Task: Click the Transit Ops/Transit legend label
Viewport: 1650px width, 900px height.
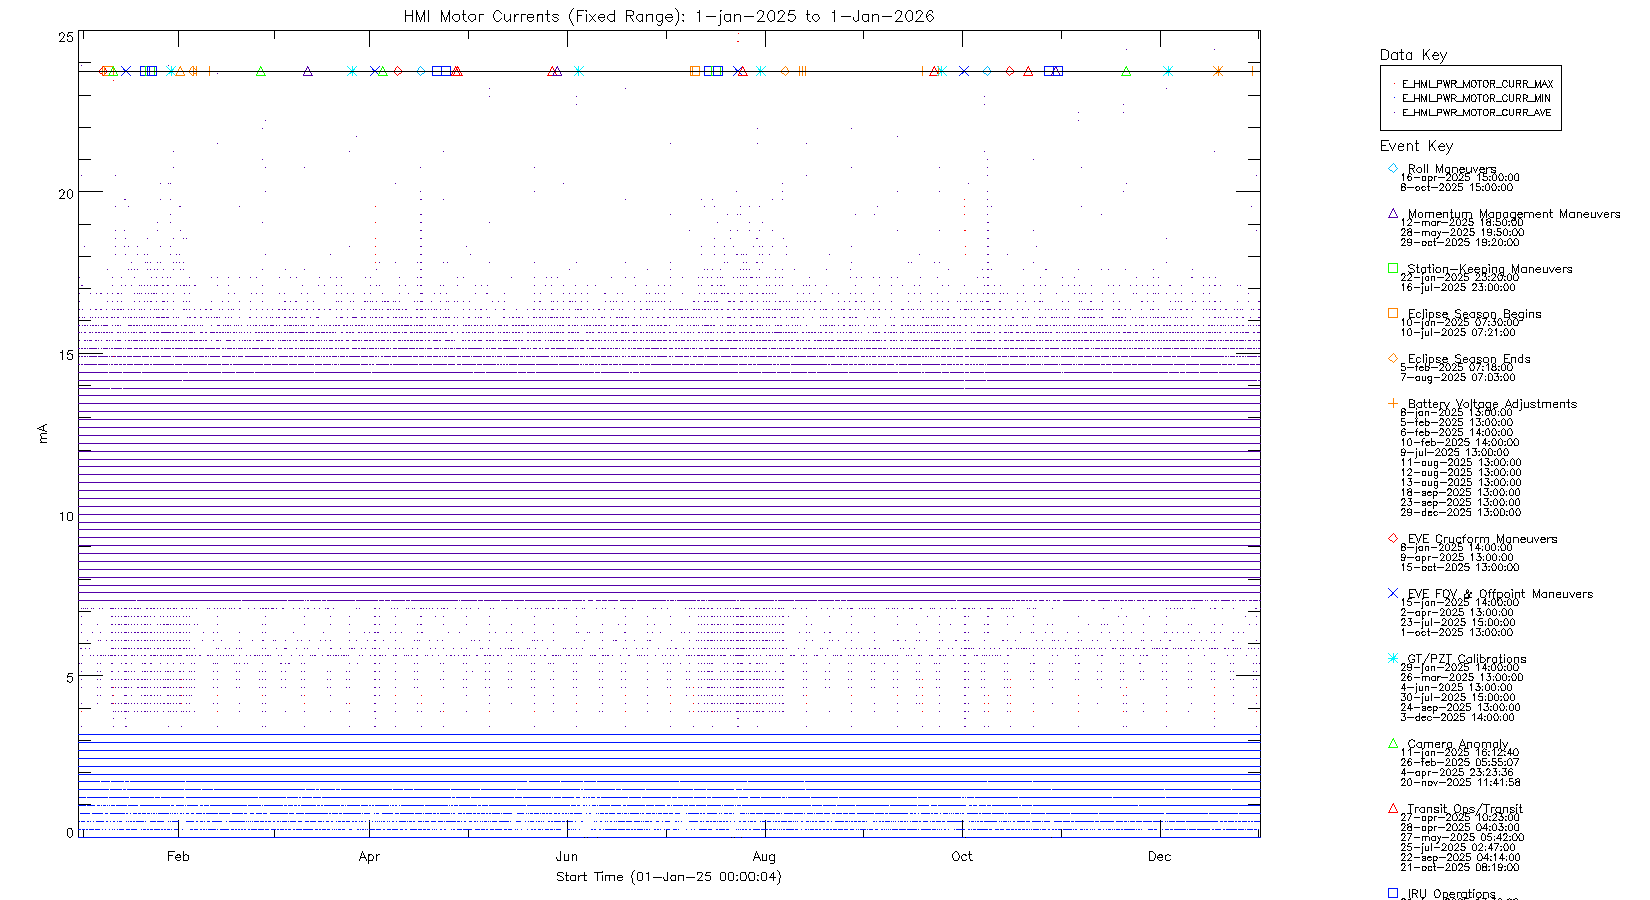Action: tap(1464, 808)
